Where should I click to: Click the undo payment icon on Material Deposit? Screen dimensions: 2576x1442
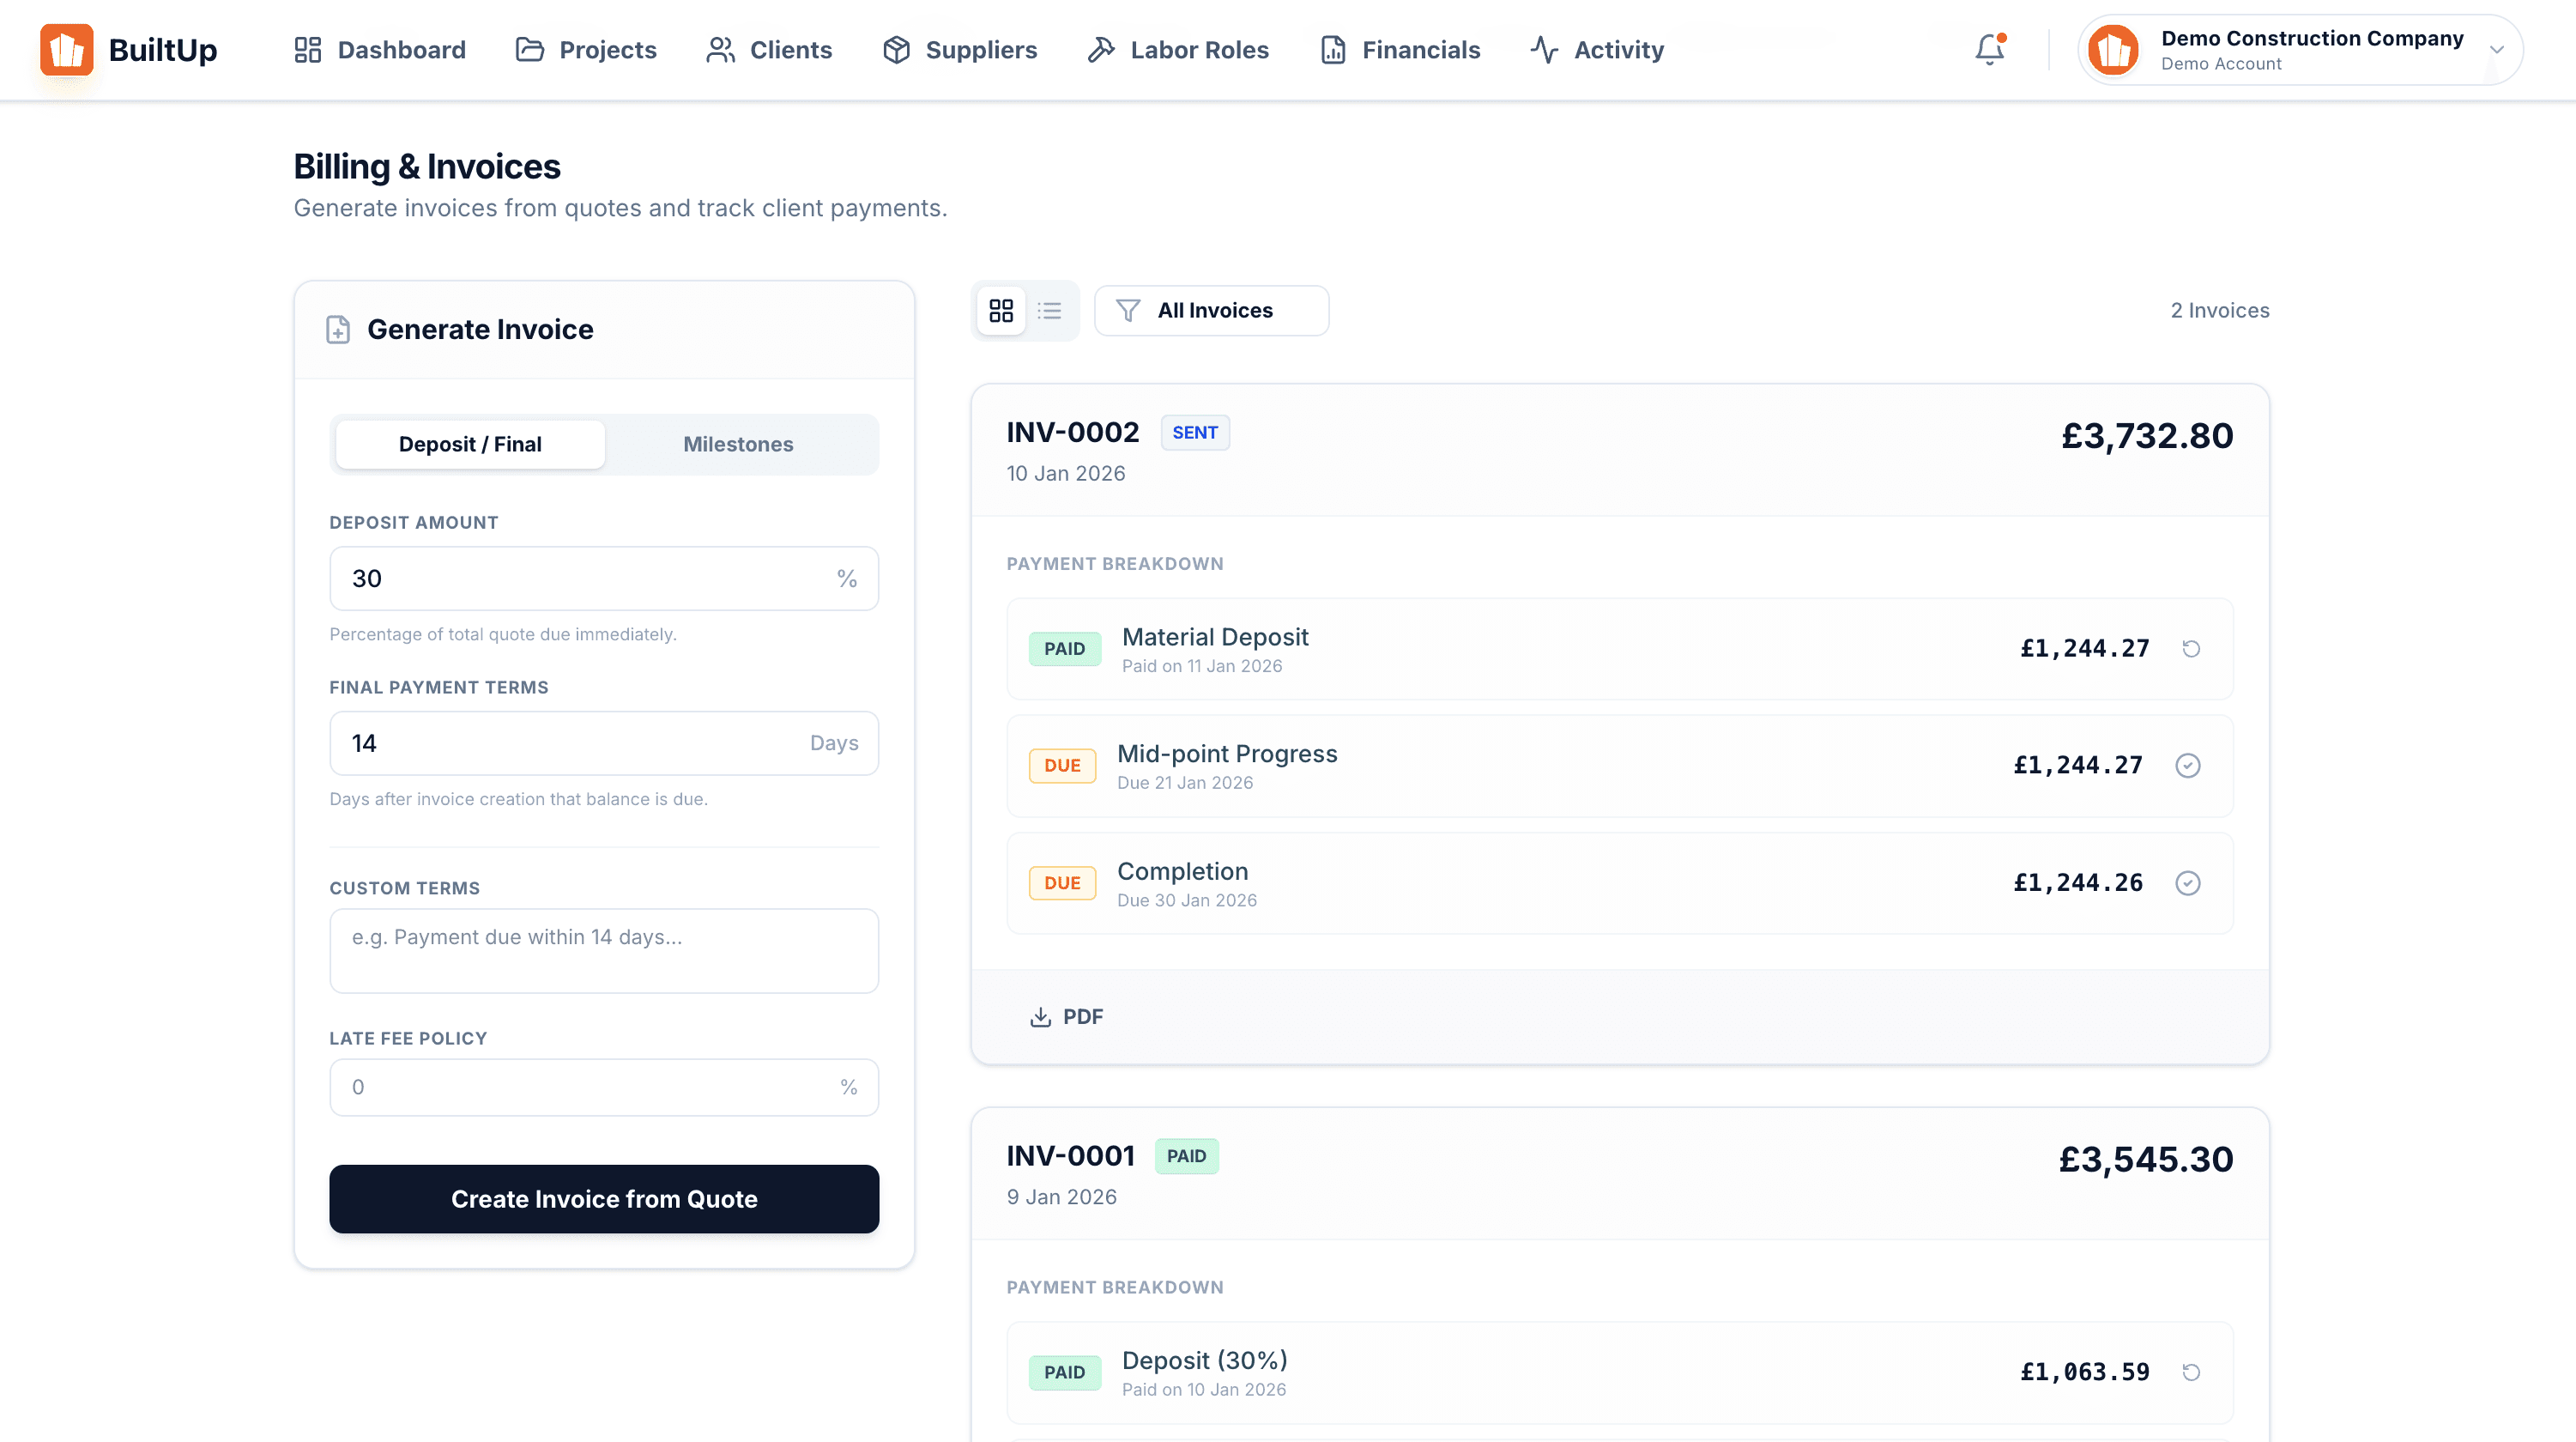pyautogui.click(x=2190, y=648)
